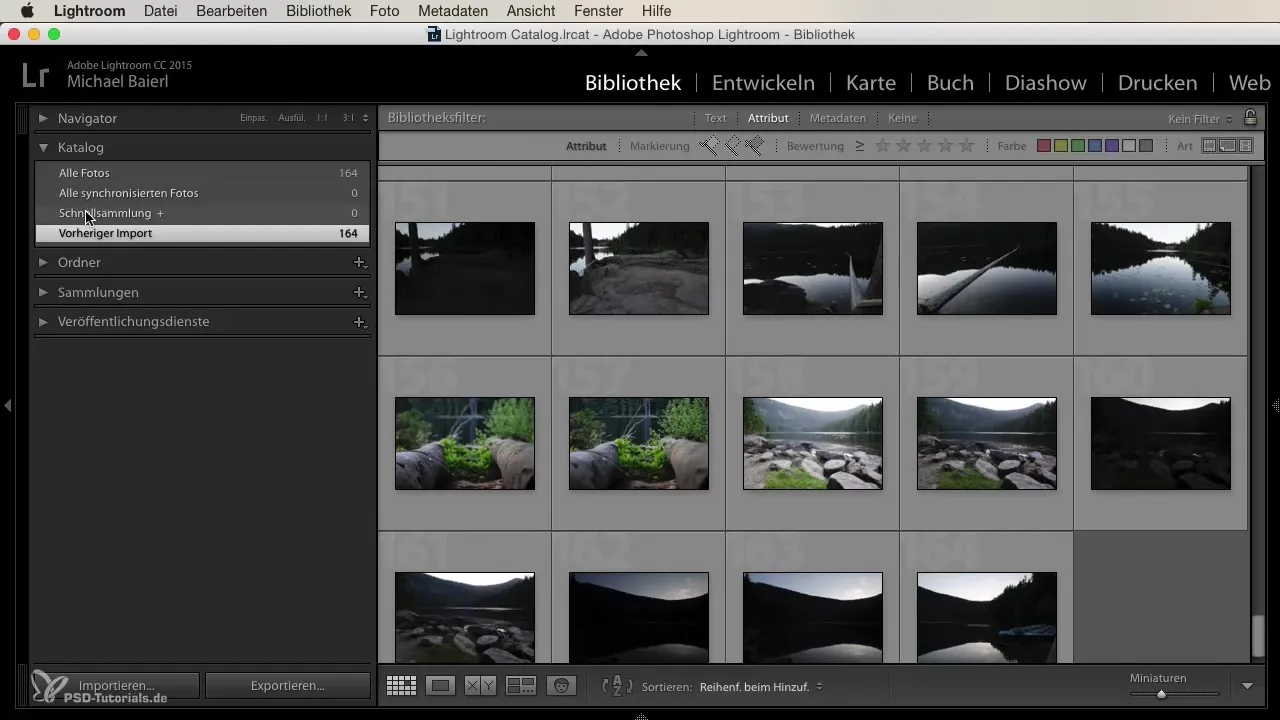Switch to Loupe view icon
Image resolution: width=1280 pixels, height=720 pixels.
tap(441, 686)
